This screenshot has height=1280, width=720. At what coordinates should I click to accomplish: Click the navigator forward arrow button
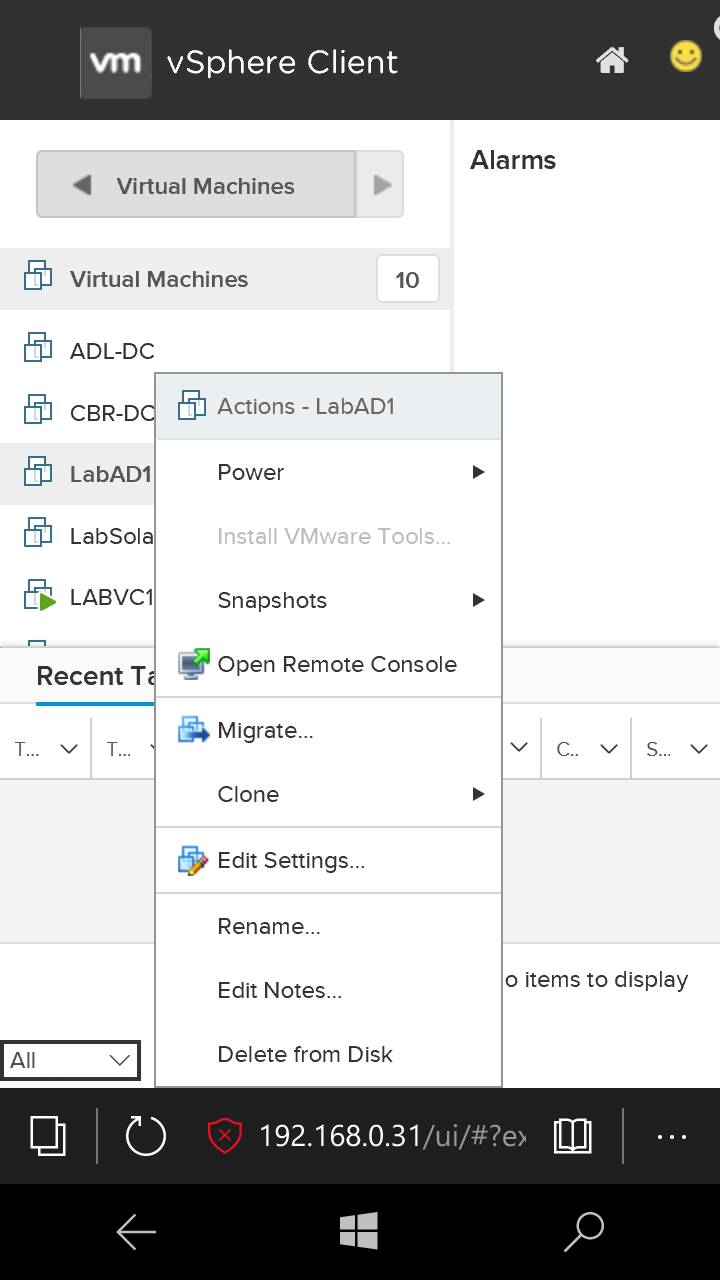click(381, 184)
